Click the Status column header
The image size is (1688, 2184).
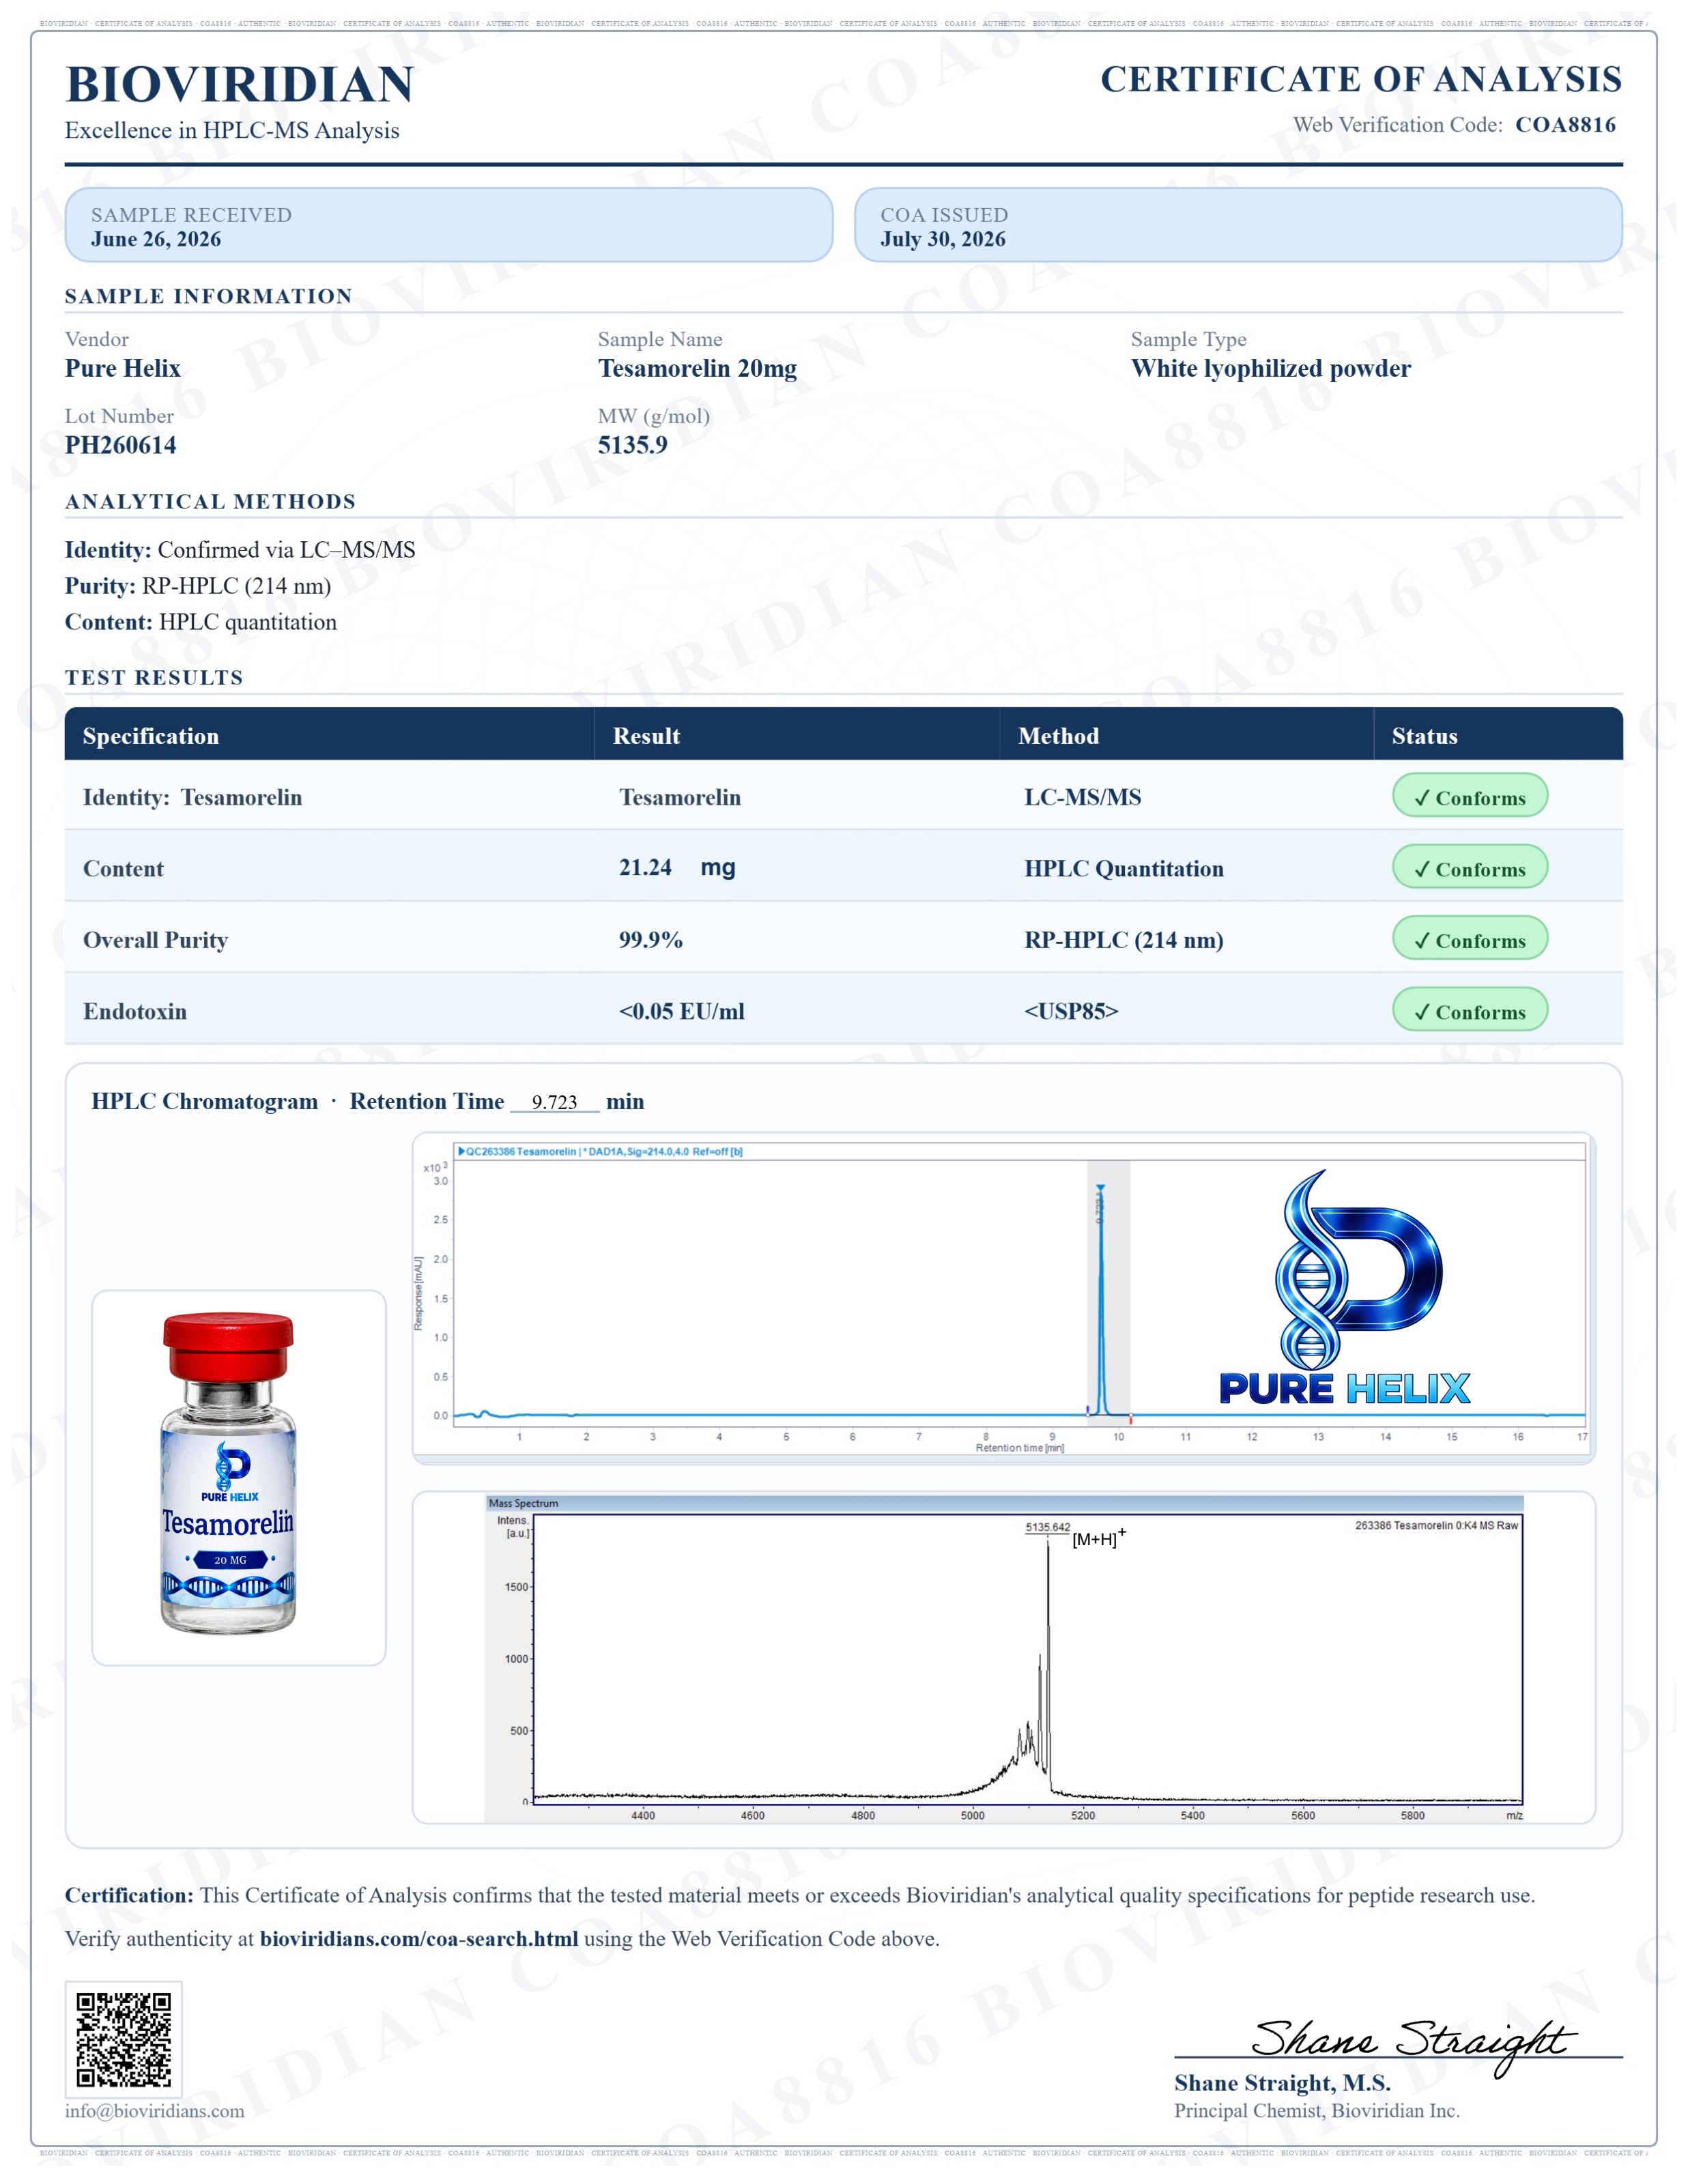[x=1424, y=736]
